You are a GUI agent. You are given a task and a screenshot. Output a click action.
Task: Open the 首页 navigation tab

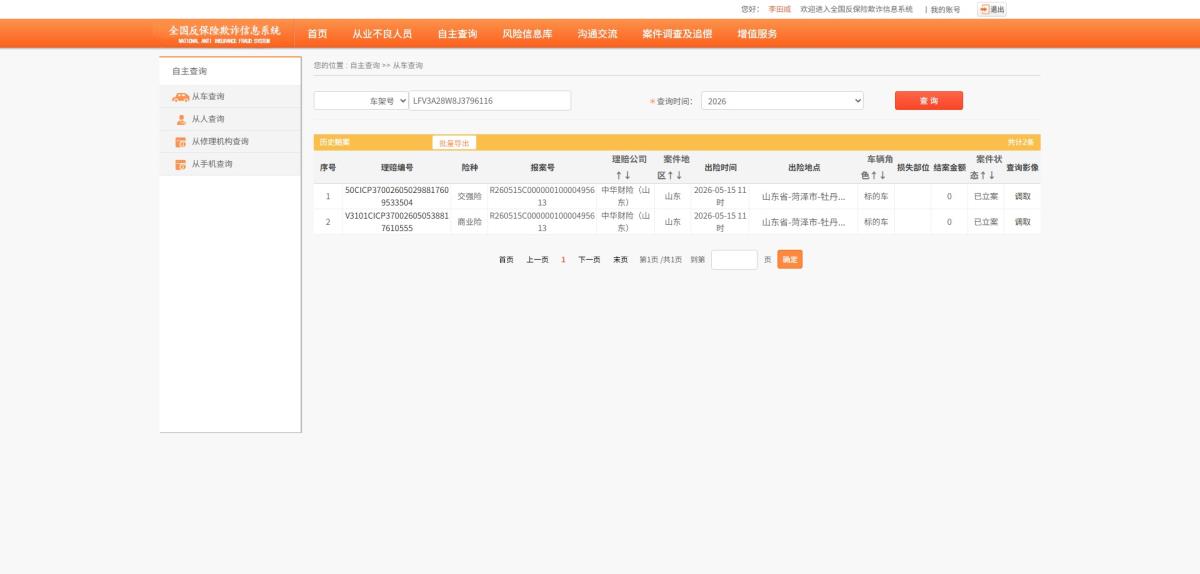click(x=317, y=33)
